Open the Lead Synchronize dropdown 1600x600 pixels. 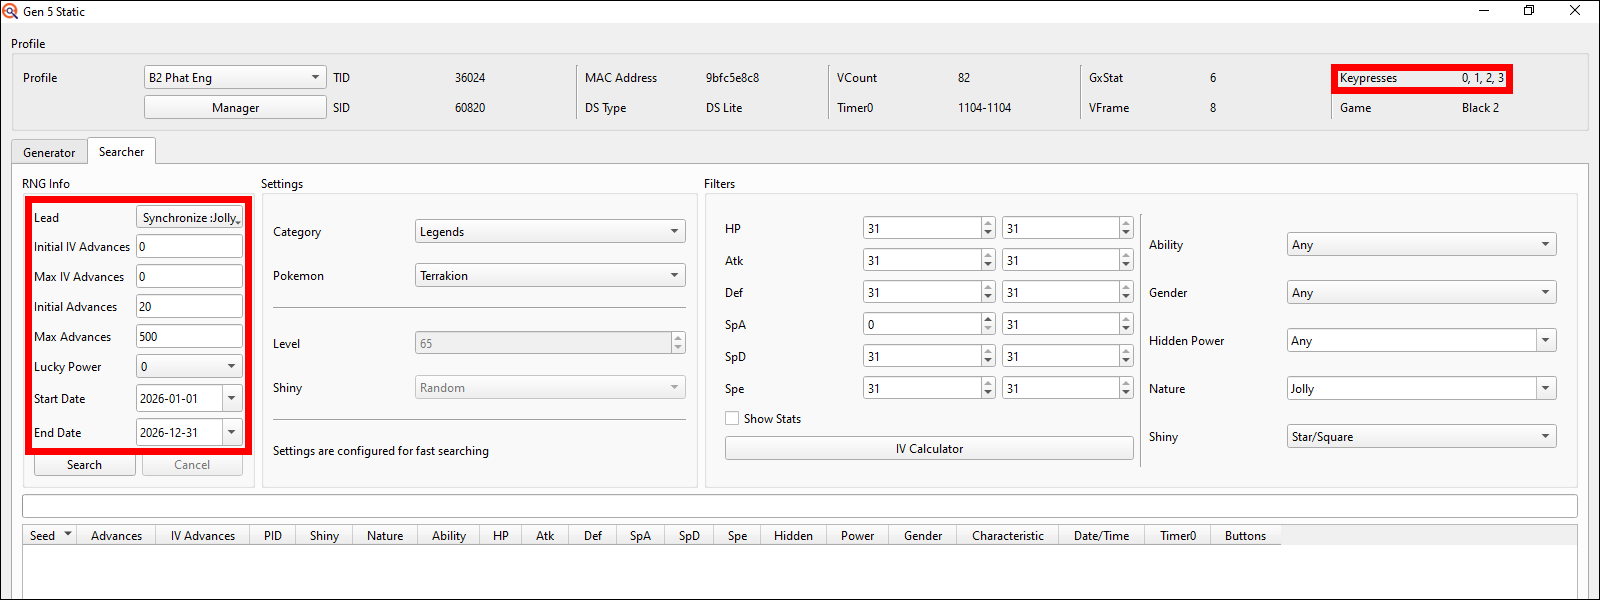189,217
